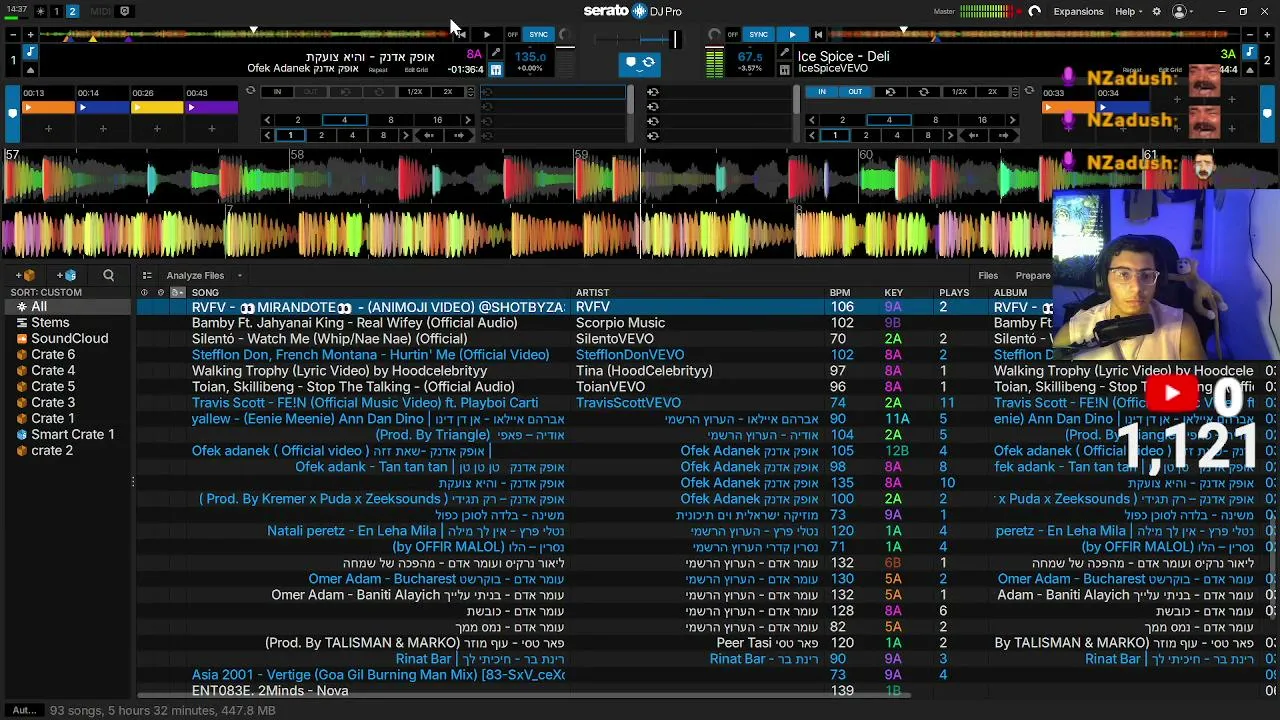1280x720 pixels.
Task: Click the key lock music note on deck 1
Action: click(x=30, y=52)
